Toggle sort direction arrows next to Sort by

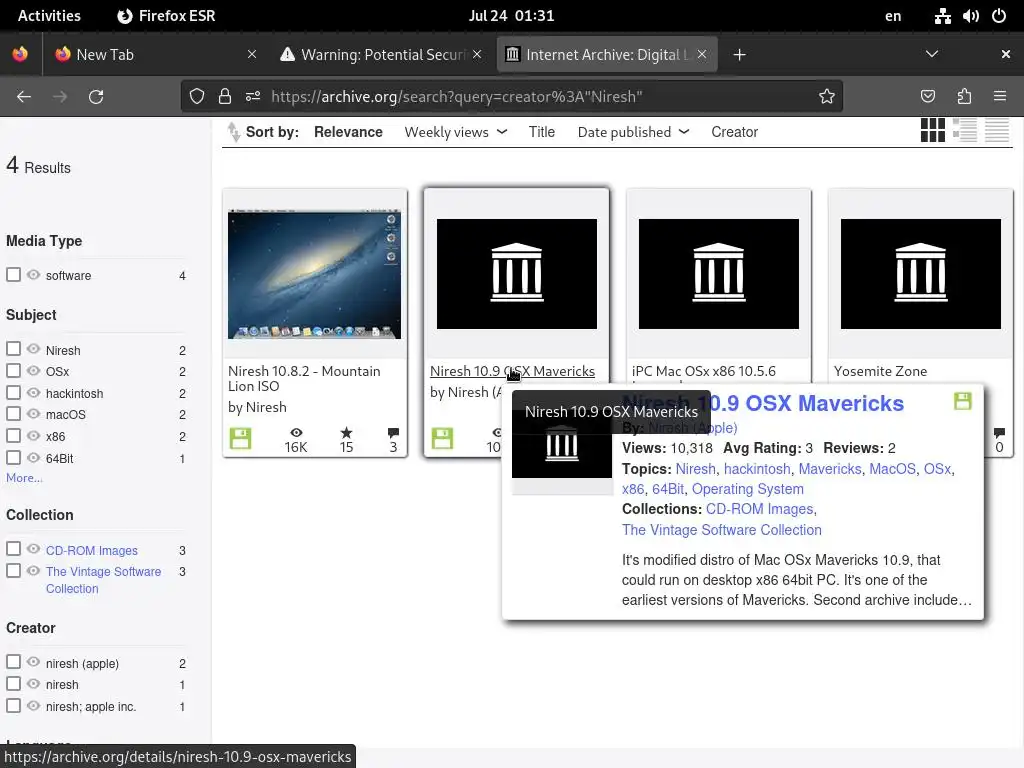(x=234, y=132)
